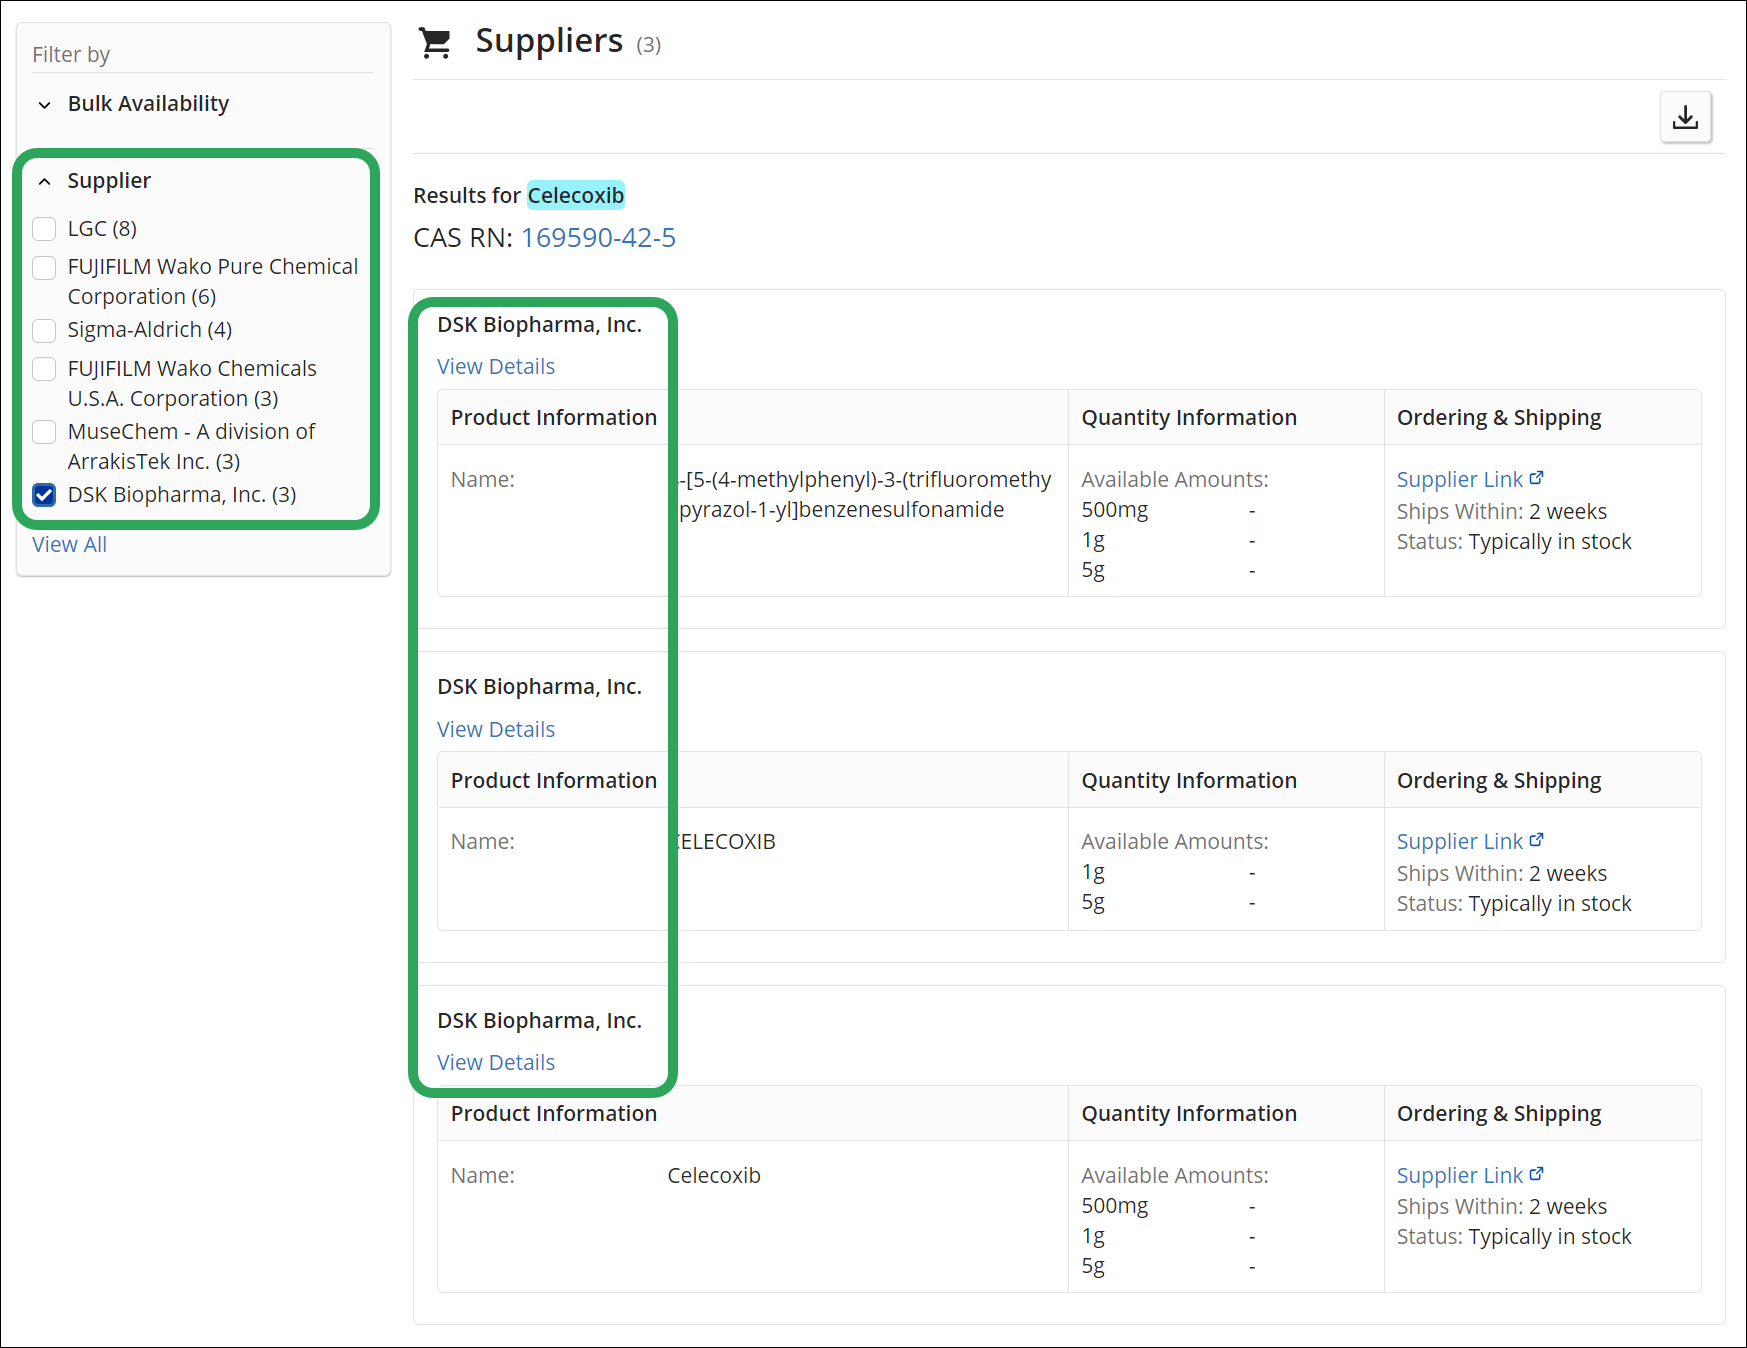
Task: Check the Sigma-Aldrich (4) filter
Action: 44,330
